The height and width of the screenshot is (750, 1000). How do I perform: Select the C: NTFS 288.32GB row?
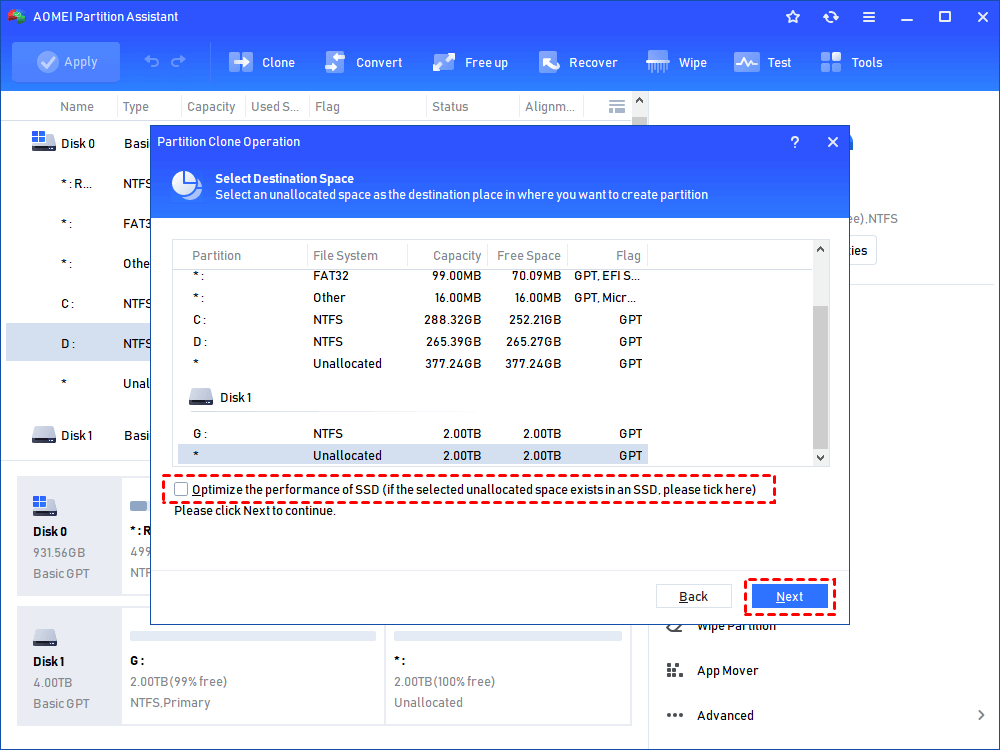point(413,320)
